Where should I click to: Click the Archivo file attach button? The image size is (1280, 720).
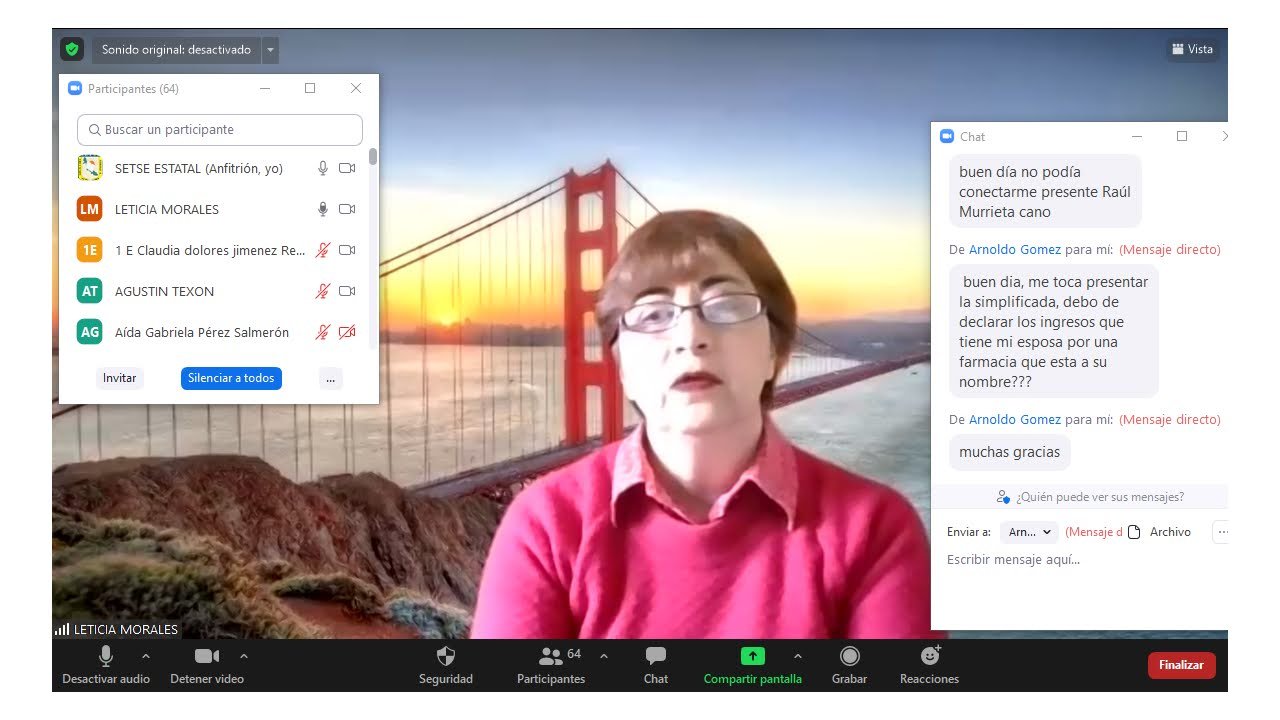[1160, 532]
